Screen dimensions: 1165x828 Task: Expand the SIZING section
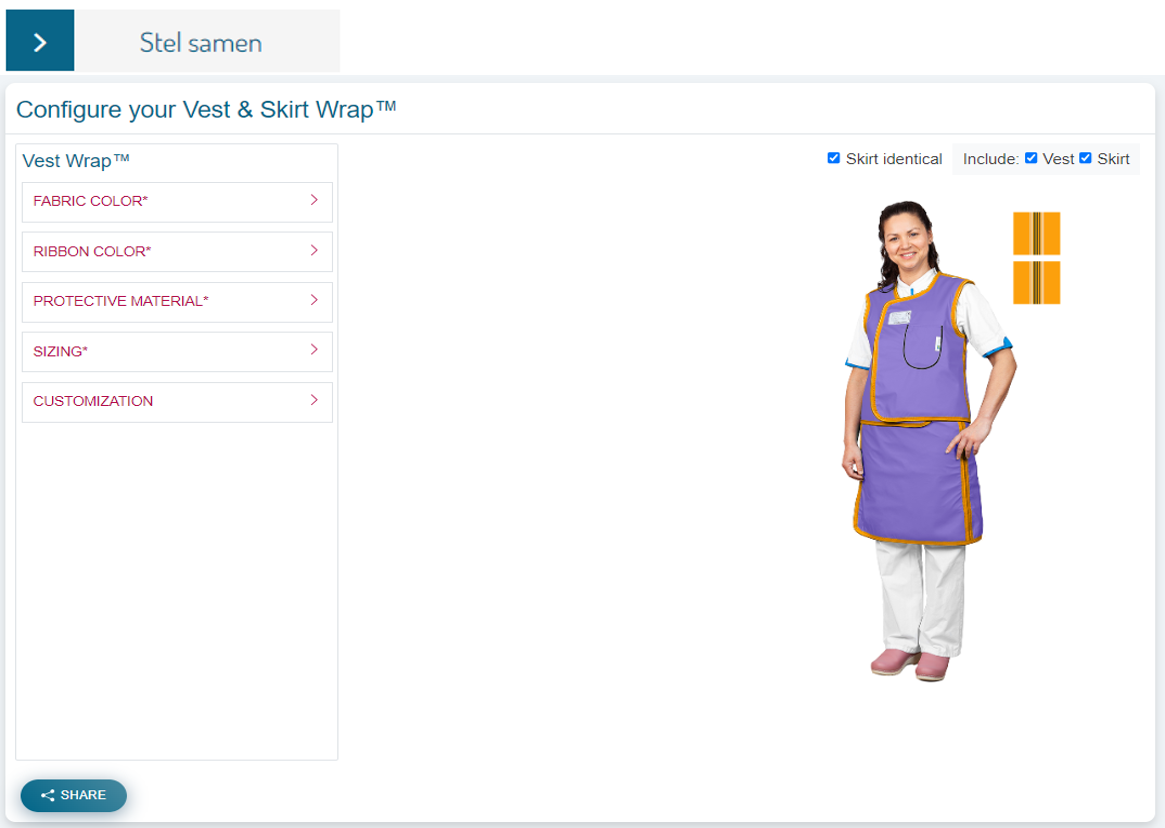click(x=177, y=351)
